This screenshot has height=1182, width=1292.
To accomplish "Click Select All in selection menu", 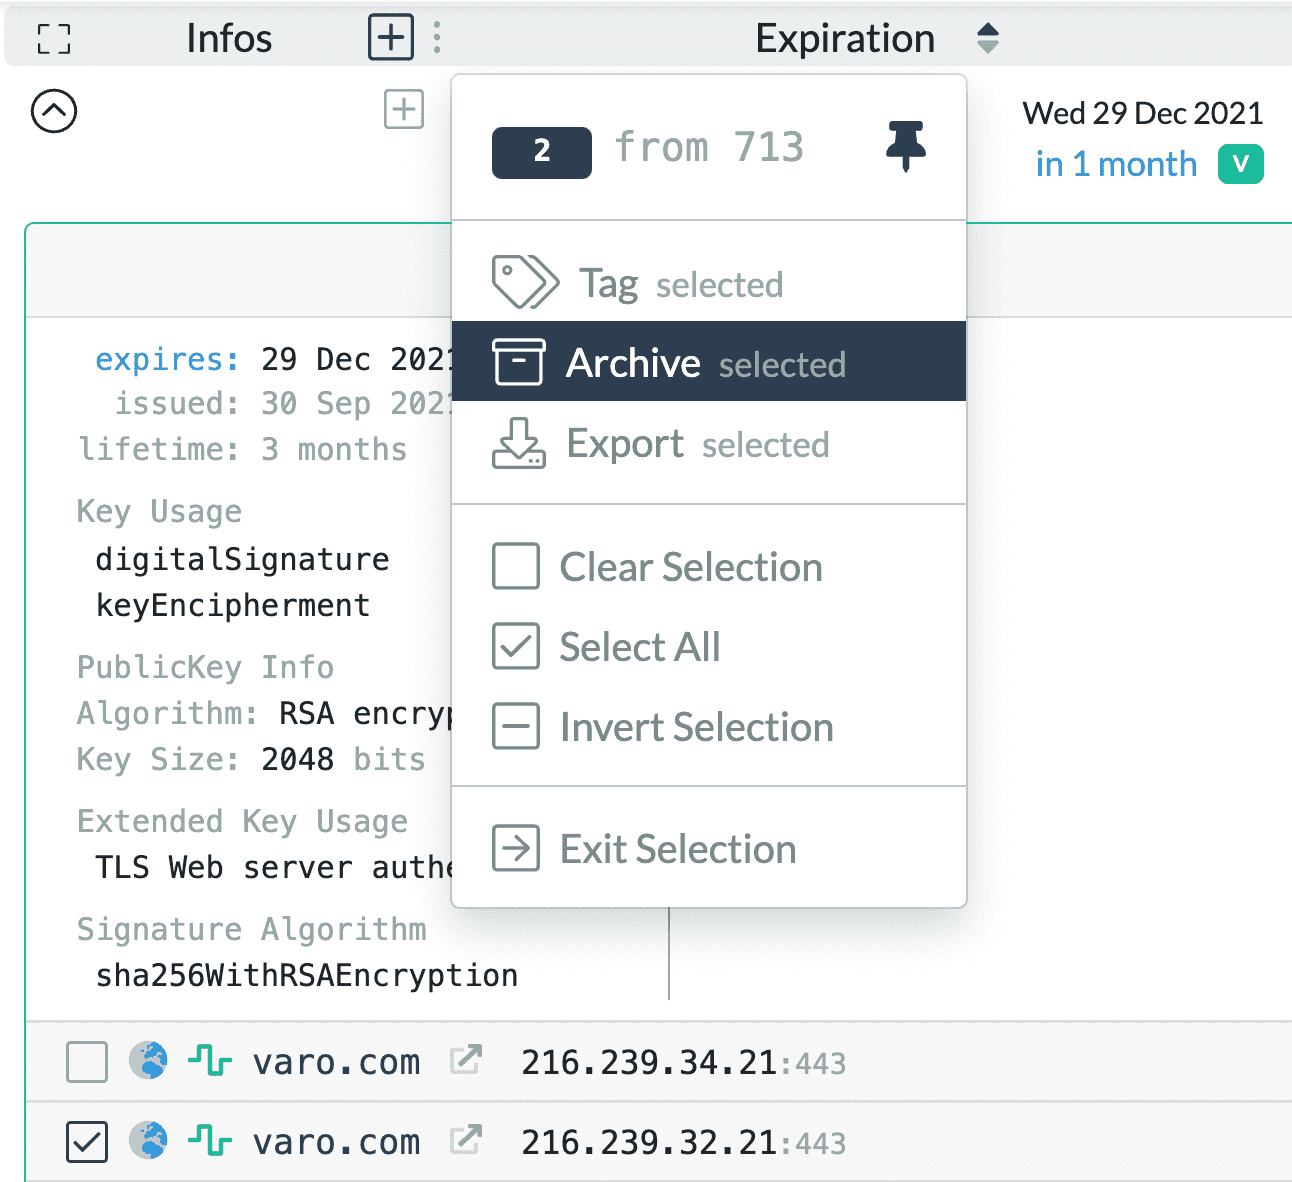I will point(640,647).
